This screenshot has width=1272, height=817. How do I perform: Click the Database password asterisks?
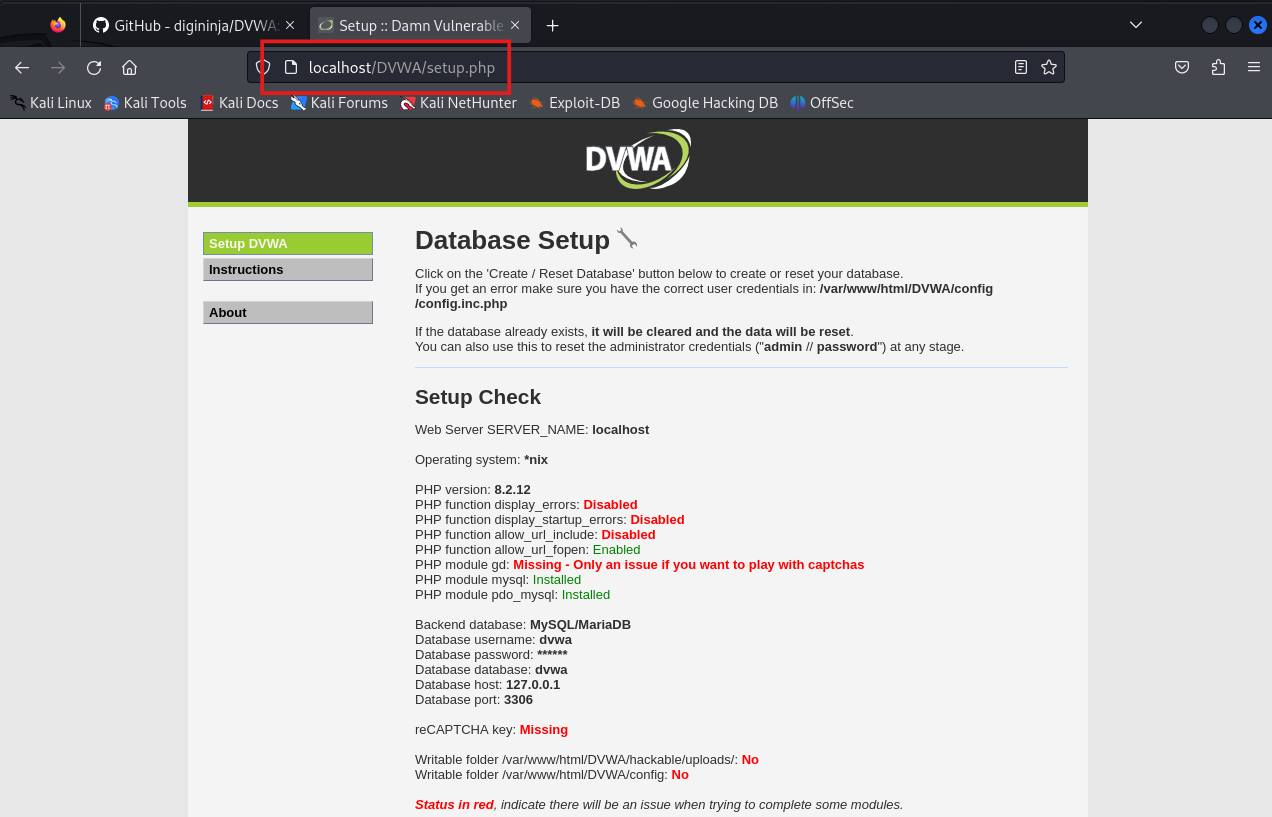tap(552, 655)
